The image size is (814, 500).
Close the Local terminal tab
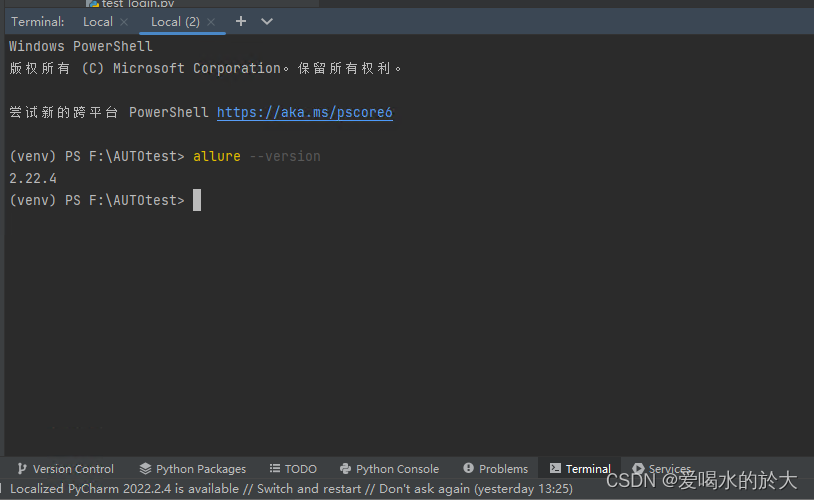[x=124, y=22]
